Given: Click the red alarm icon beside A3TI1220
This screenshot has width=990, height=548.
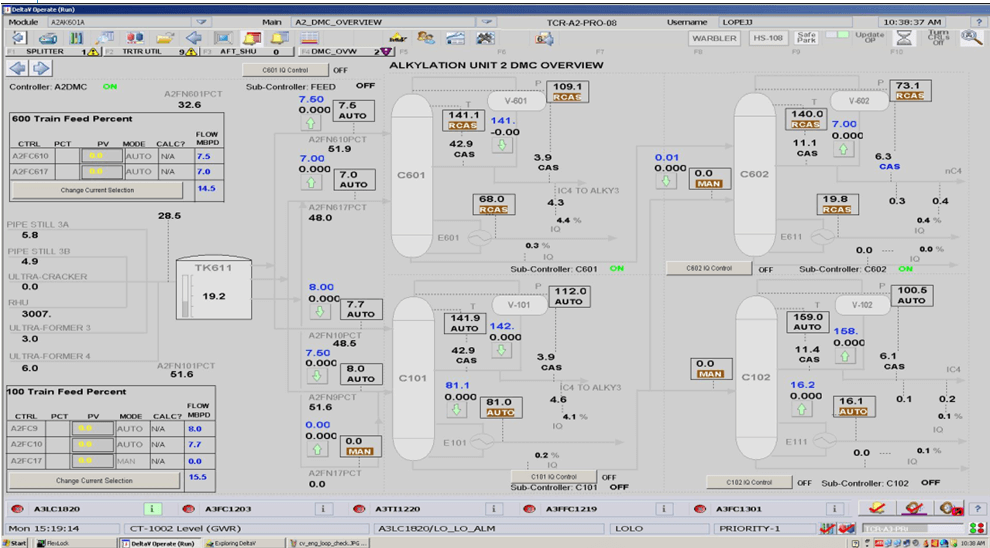Looking at the screenshot, I should (359, 509).
